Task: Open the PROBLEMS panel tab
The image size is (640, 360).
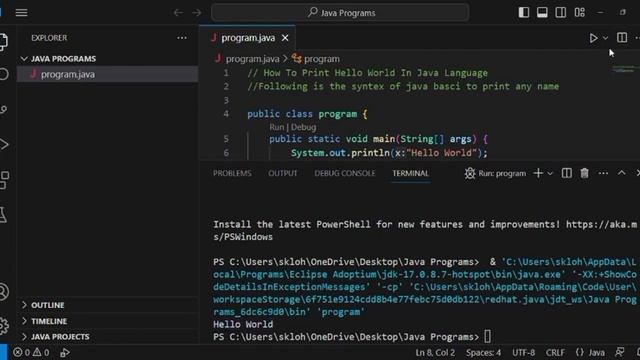Action: pos(232,173)
